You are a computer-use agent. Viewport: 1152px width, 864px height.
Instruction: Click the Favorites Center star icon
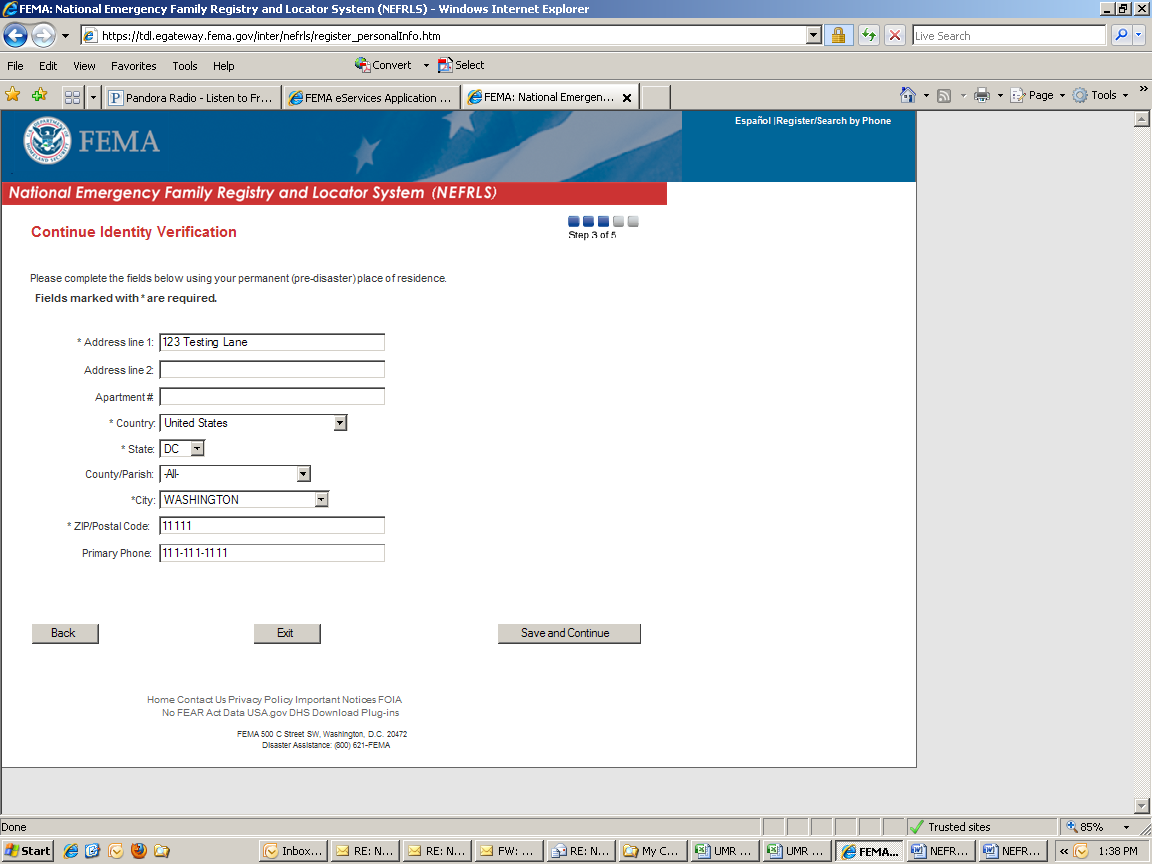point(12,95)
